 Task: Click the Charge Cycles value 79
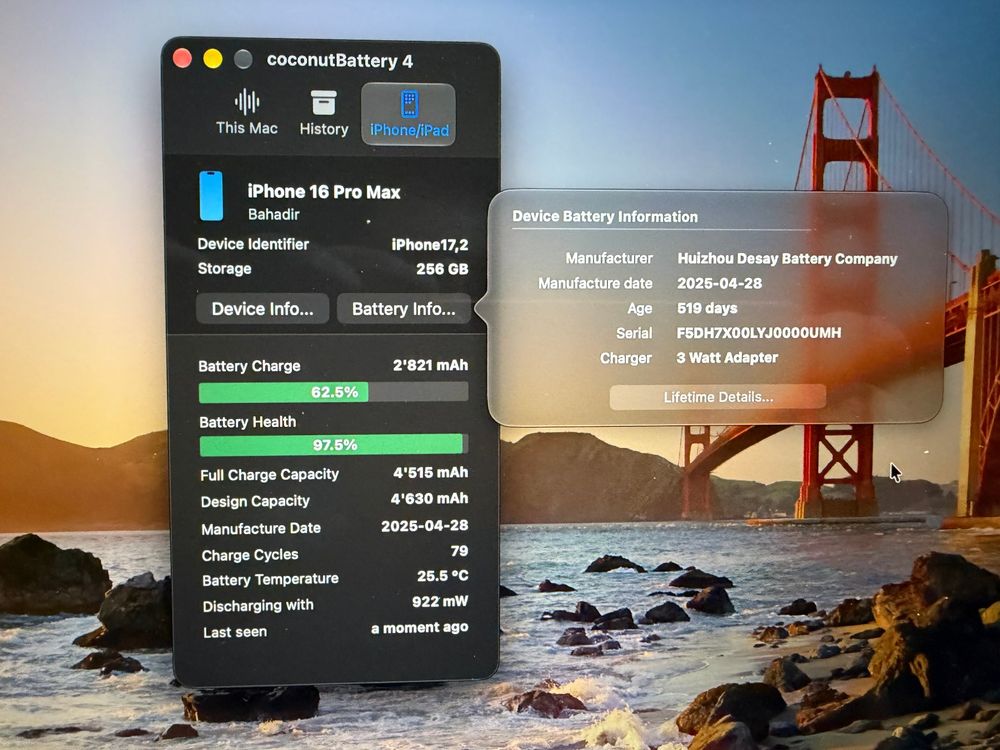[459, 550]
